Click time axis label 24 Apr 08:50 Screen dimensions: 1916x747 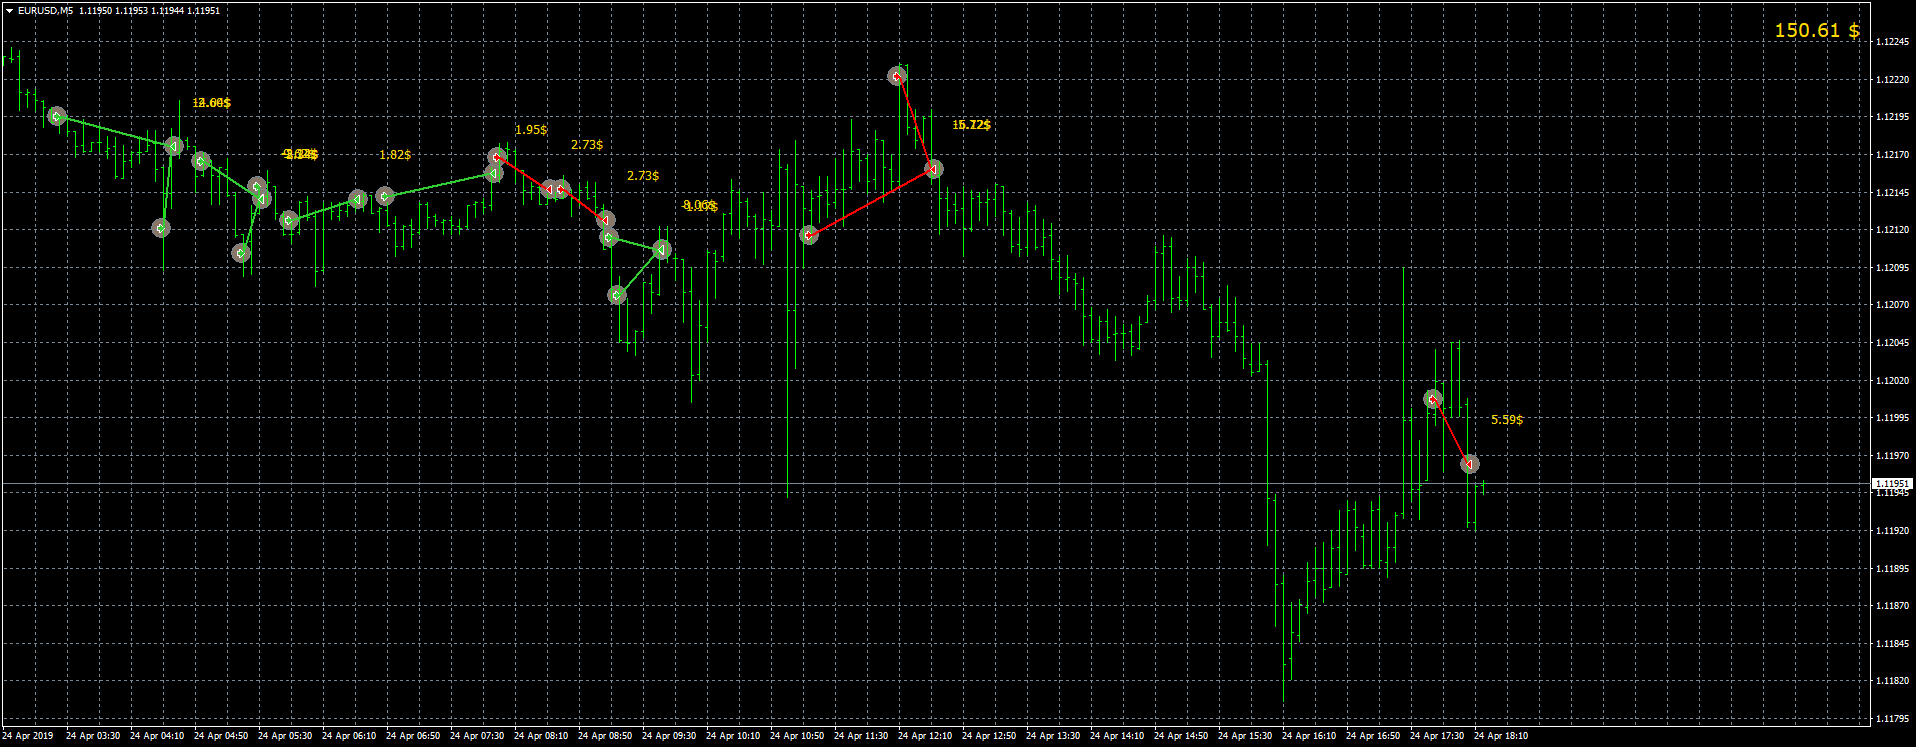[x=605, y=736]
